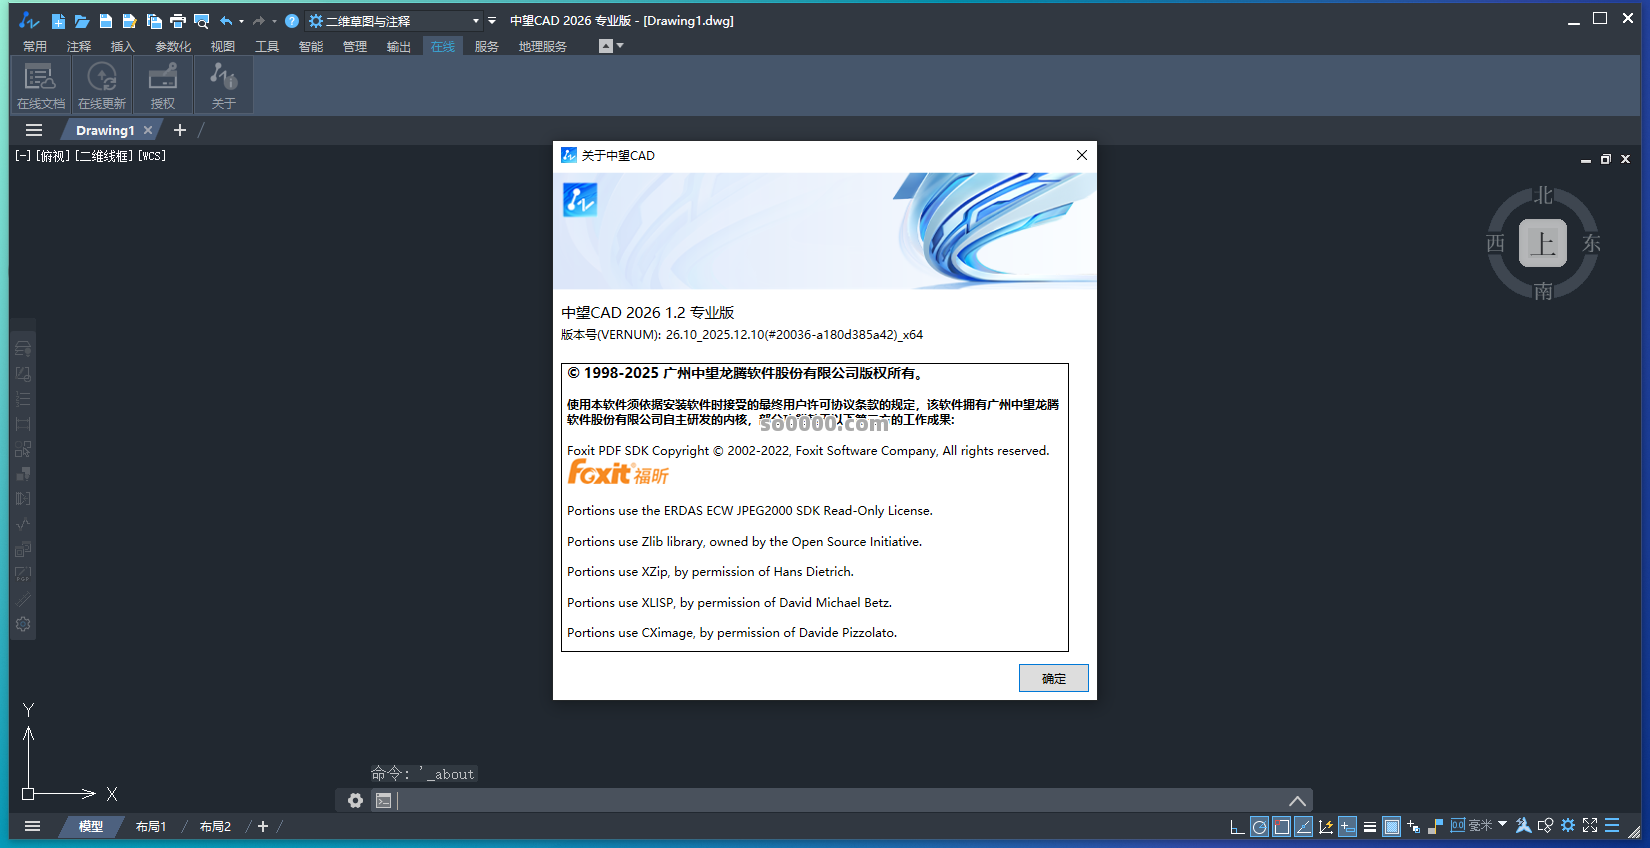Open the 智能 ribbon tab

311,46
